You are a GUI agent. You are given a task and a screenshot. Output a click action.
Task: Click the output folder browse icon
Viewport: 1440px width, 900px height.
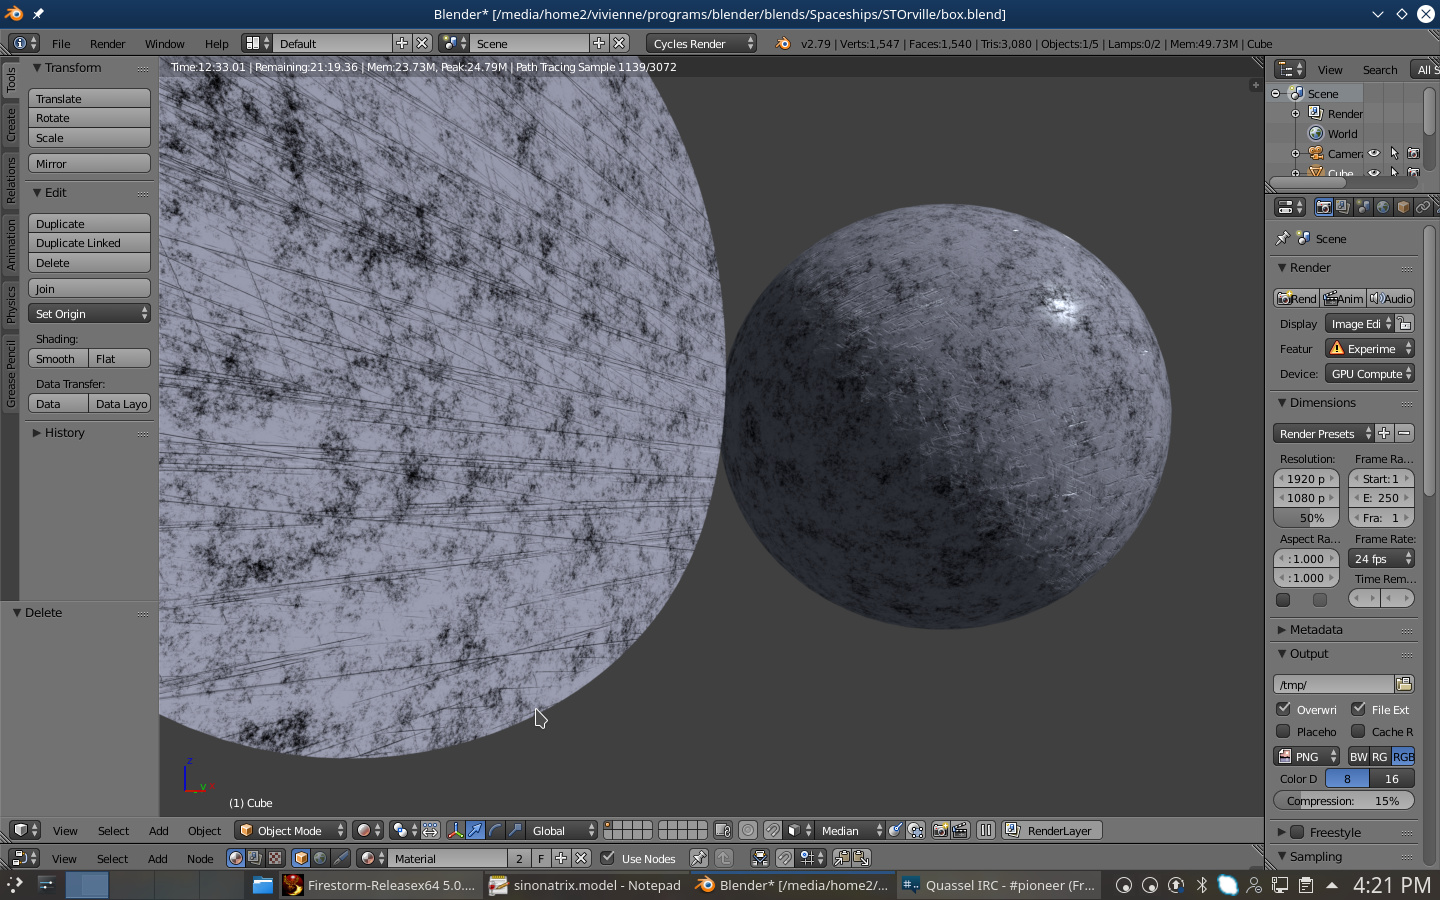(x=1404, y=684)
